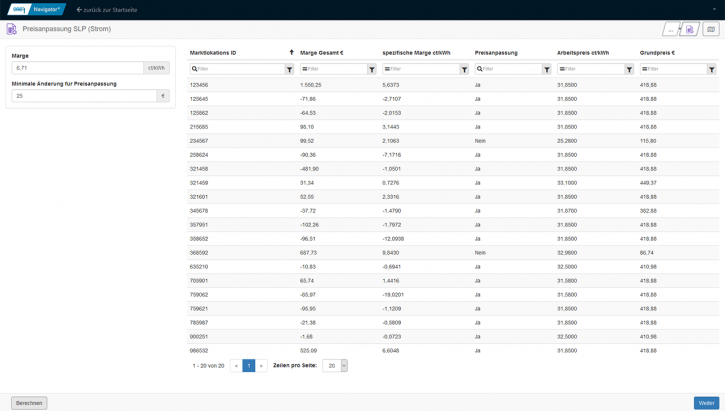Sort by Marge Gesamt € column header

[x=322, y=53]
